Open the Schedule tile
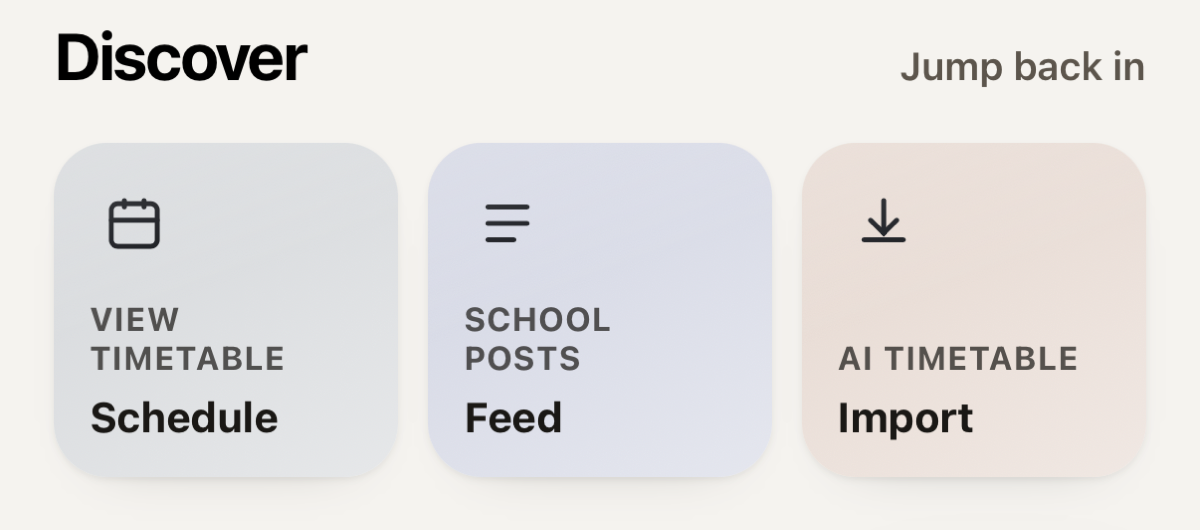Image resolution: width=1200 pixels, height=530 pixels. click(x=226, y=310)
